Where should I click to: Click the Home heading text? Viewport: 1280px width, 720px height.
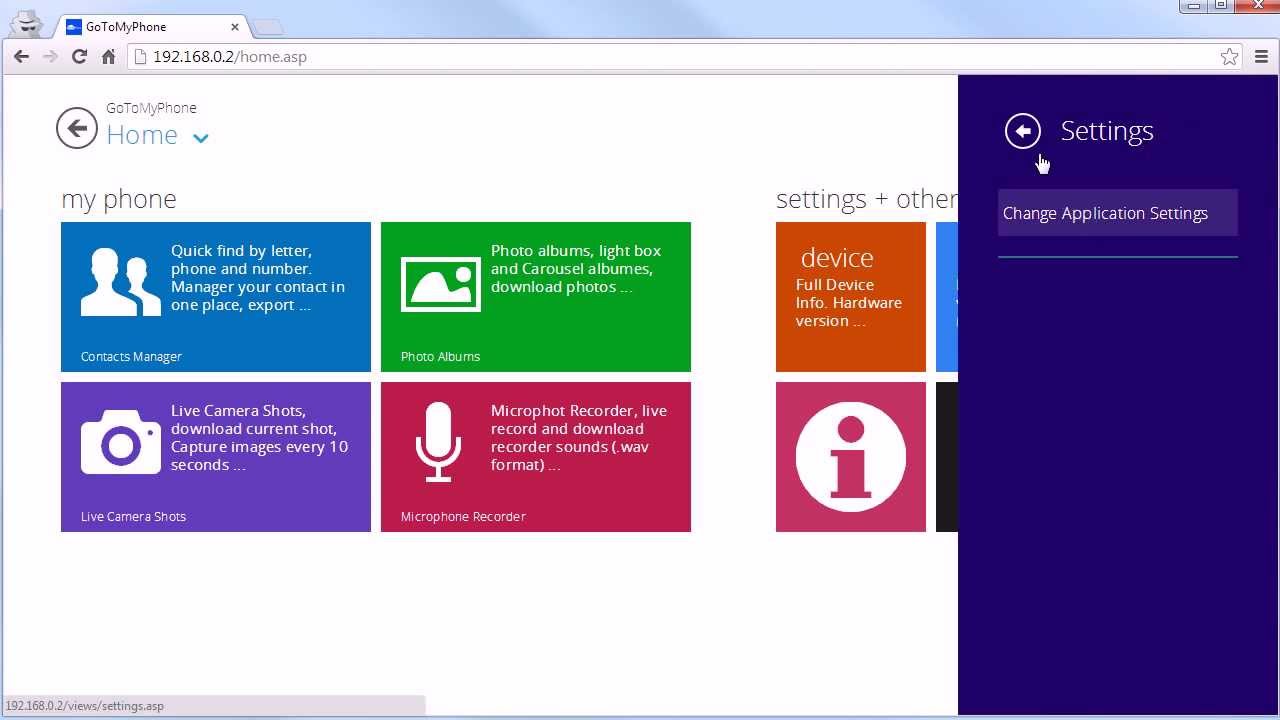(x=142, y=135)
